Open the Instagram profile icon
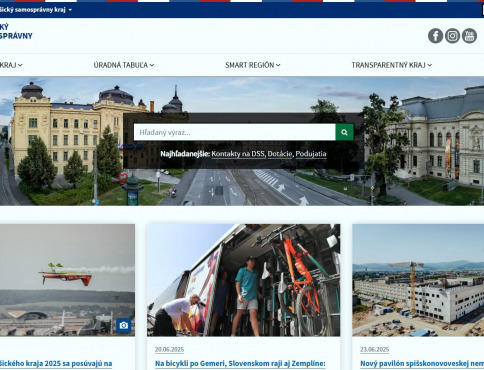 [x=452, y=36]
